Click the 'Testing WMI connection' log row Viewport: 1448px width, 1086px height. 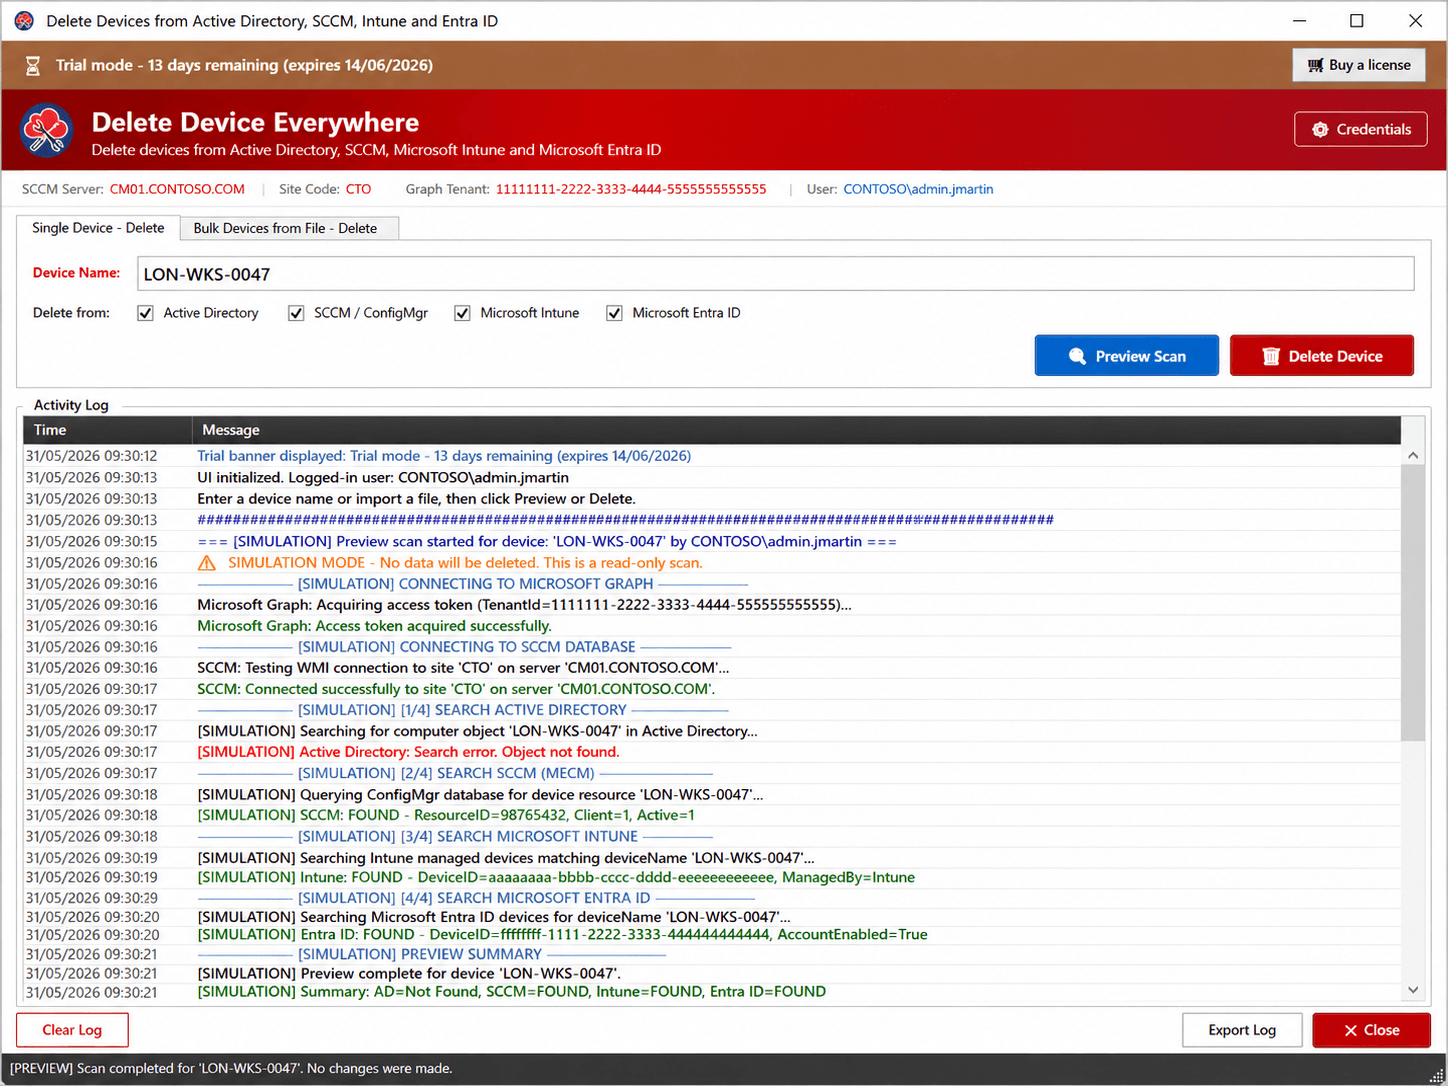coord(712,668)
